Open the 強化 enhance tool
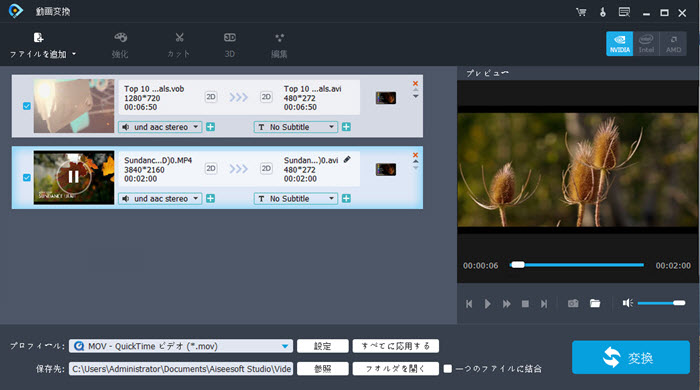This screenshot has width=700, height=390. [x=120, y=45]
